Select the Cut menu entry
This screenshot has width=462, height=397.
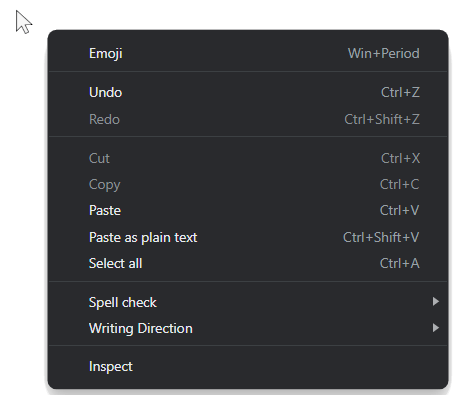(248, 158)
